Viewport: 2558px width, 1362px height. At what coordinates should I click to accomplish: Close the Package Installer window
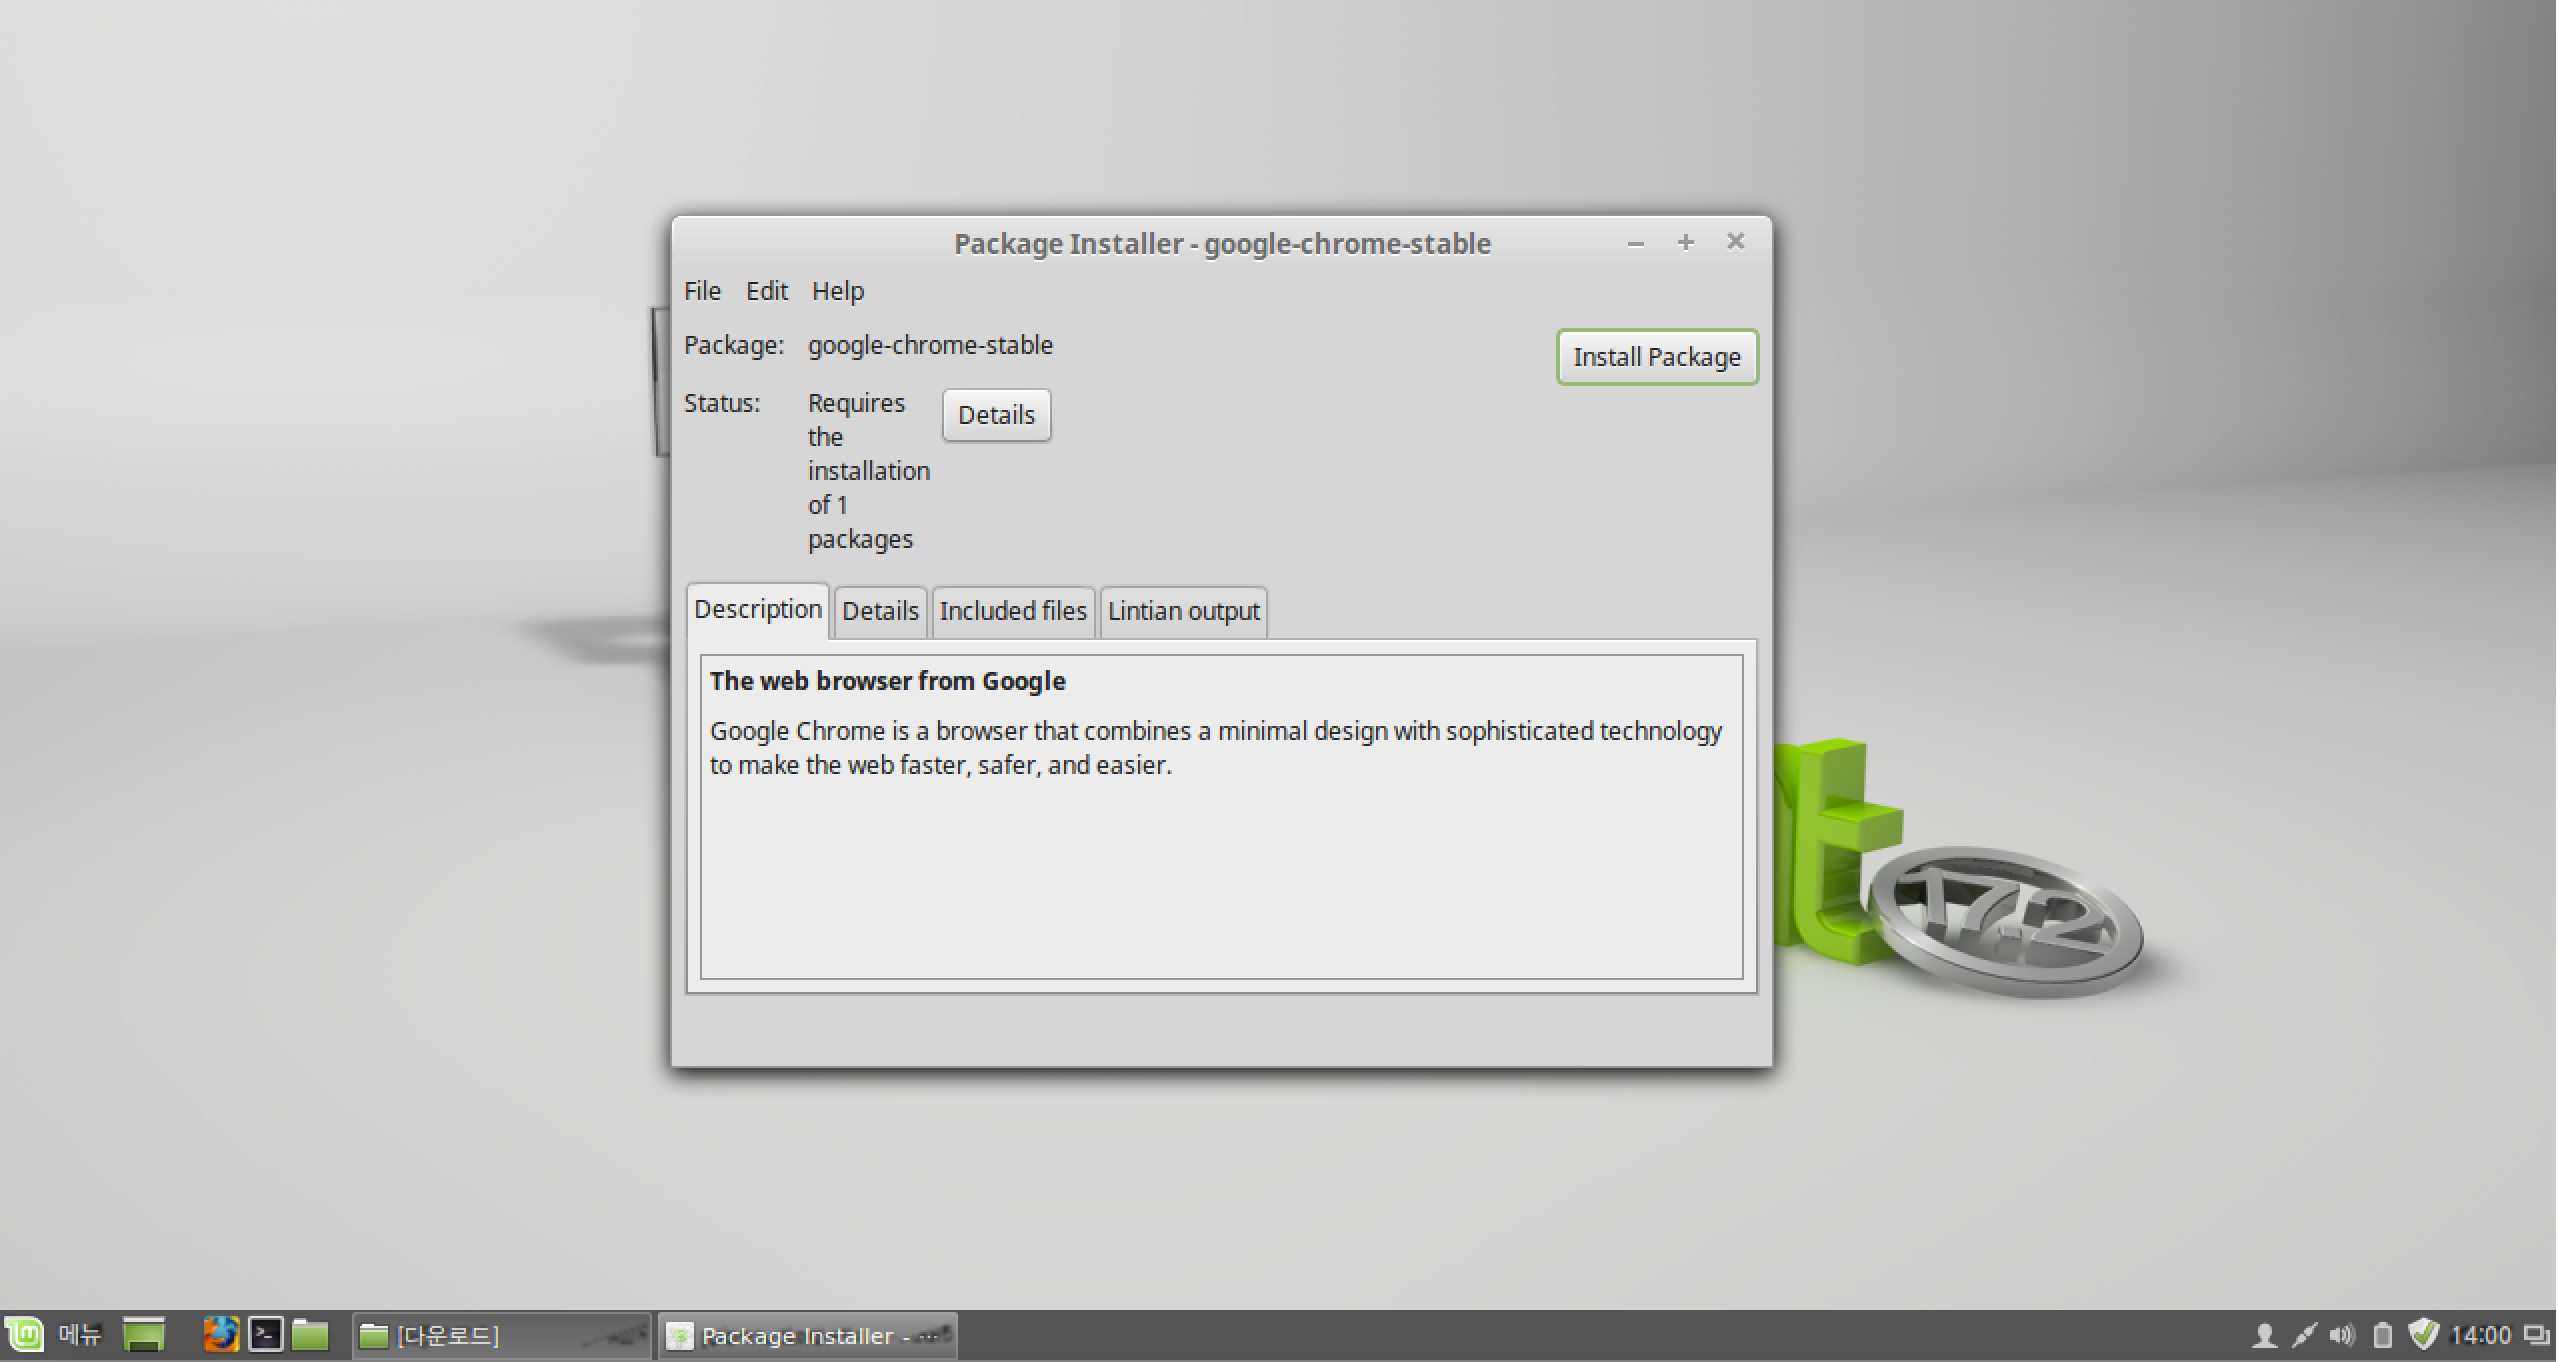[x=1736, y=242]
